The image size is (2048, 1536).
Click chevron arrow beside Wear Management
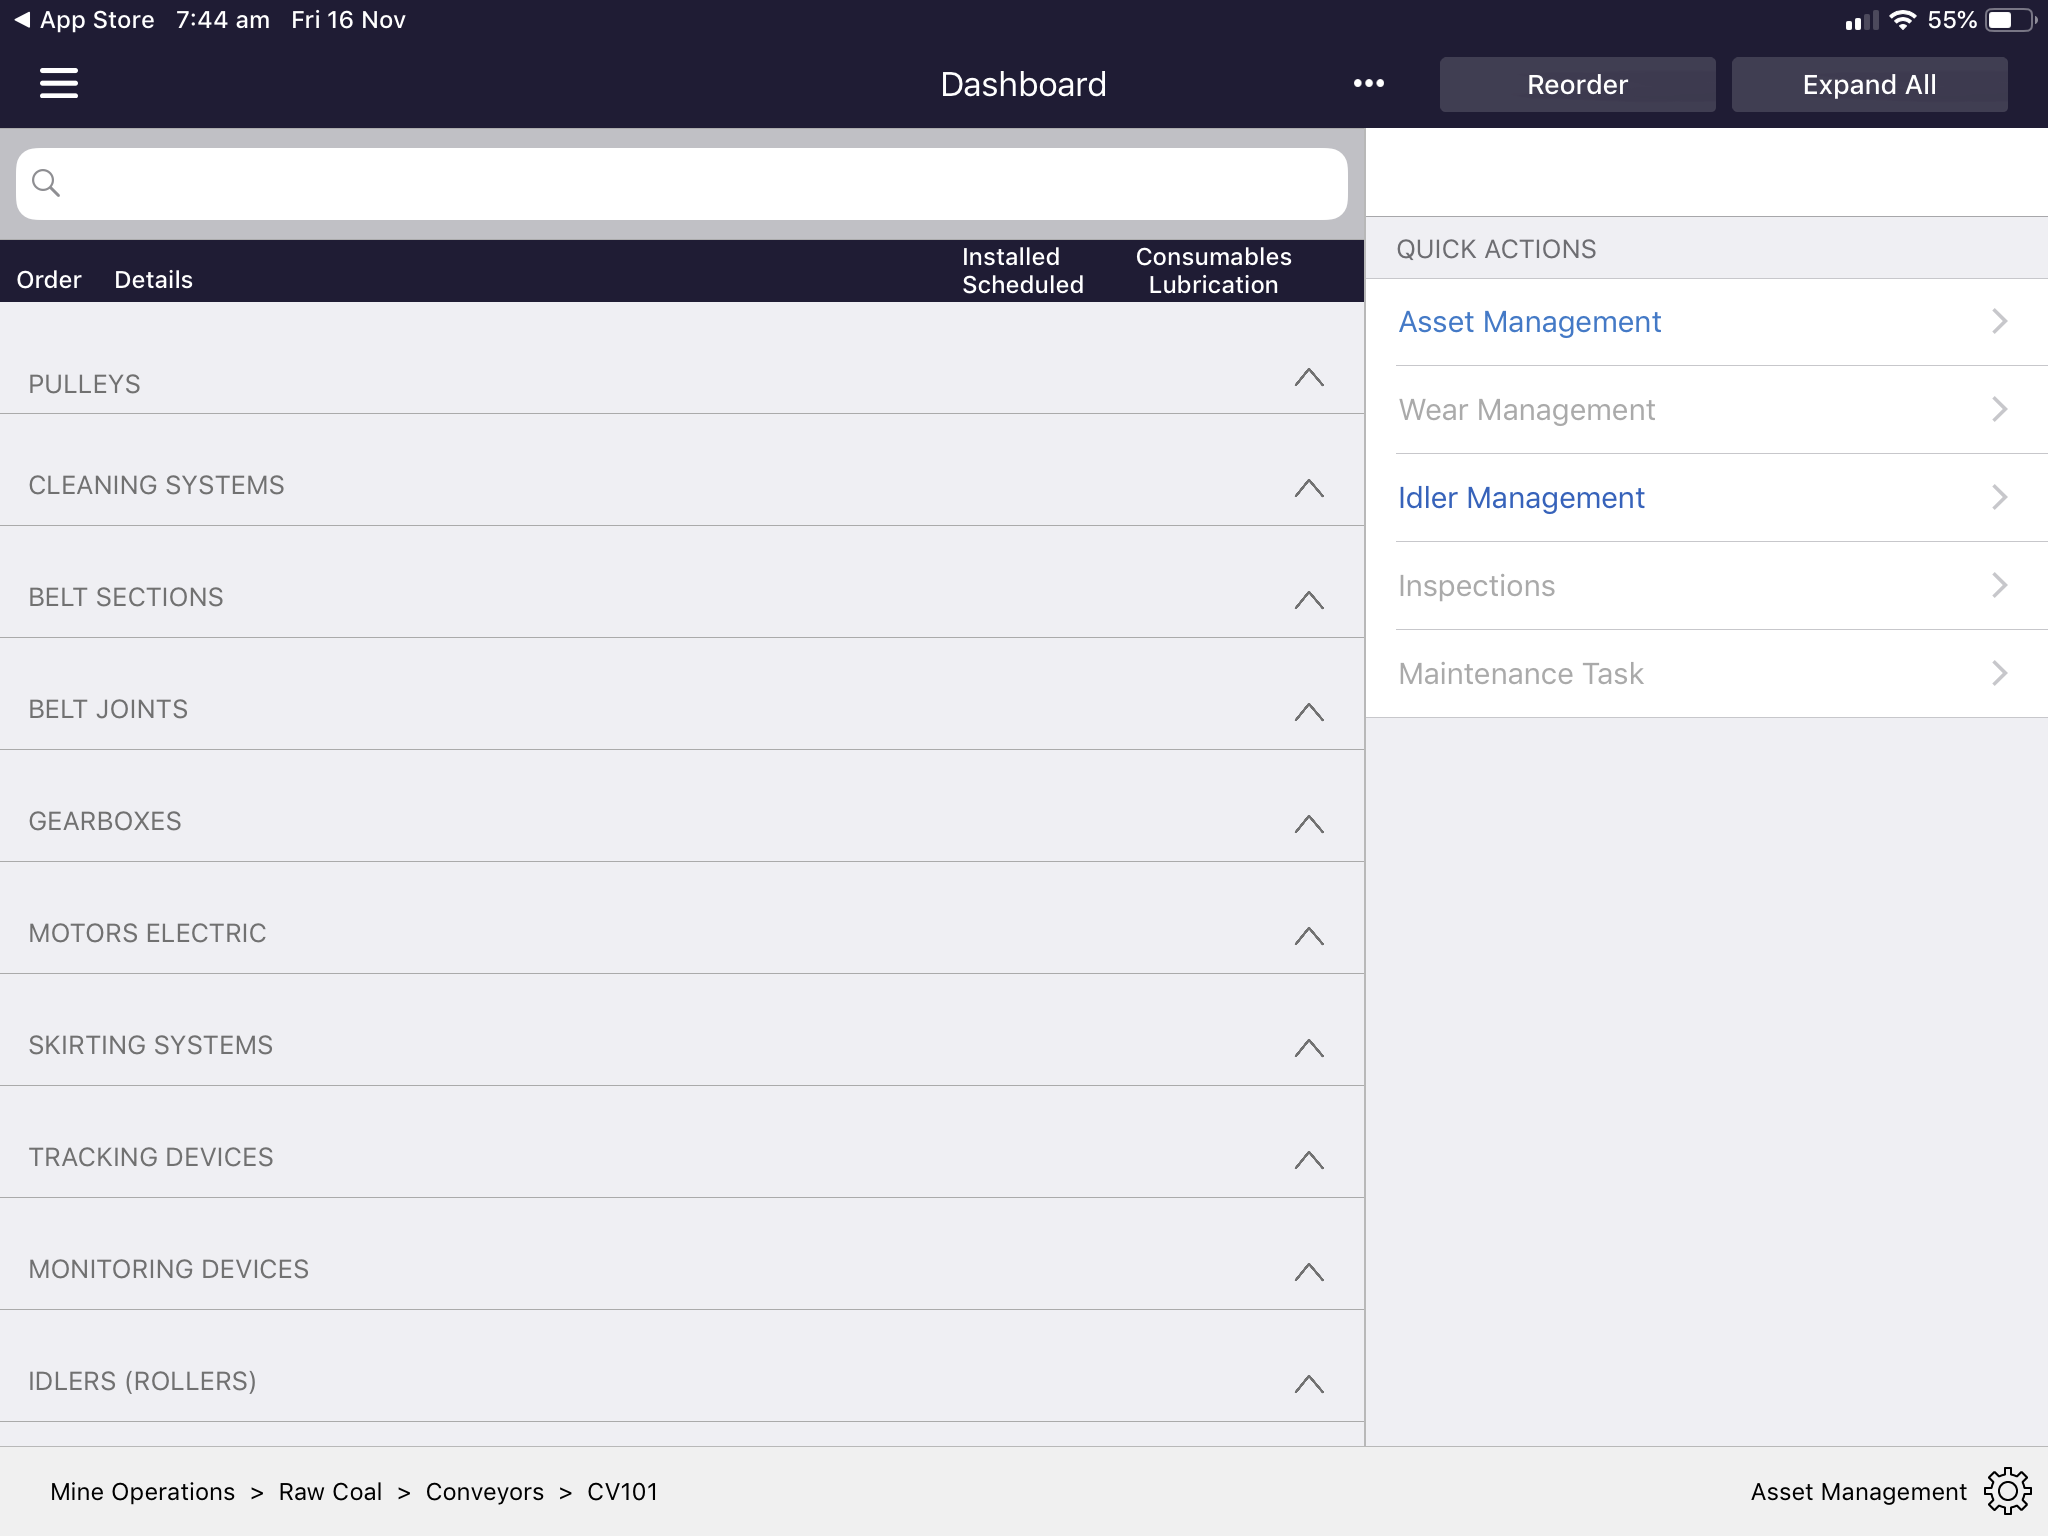coord(1999,410)
